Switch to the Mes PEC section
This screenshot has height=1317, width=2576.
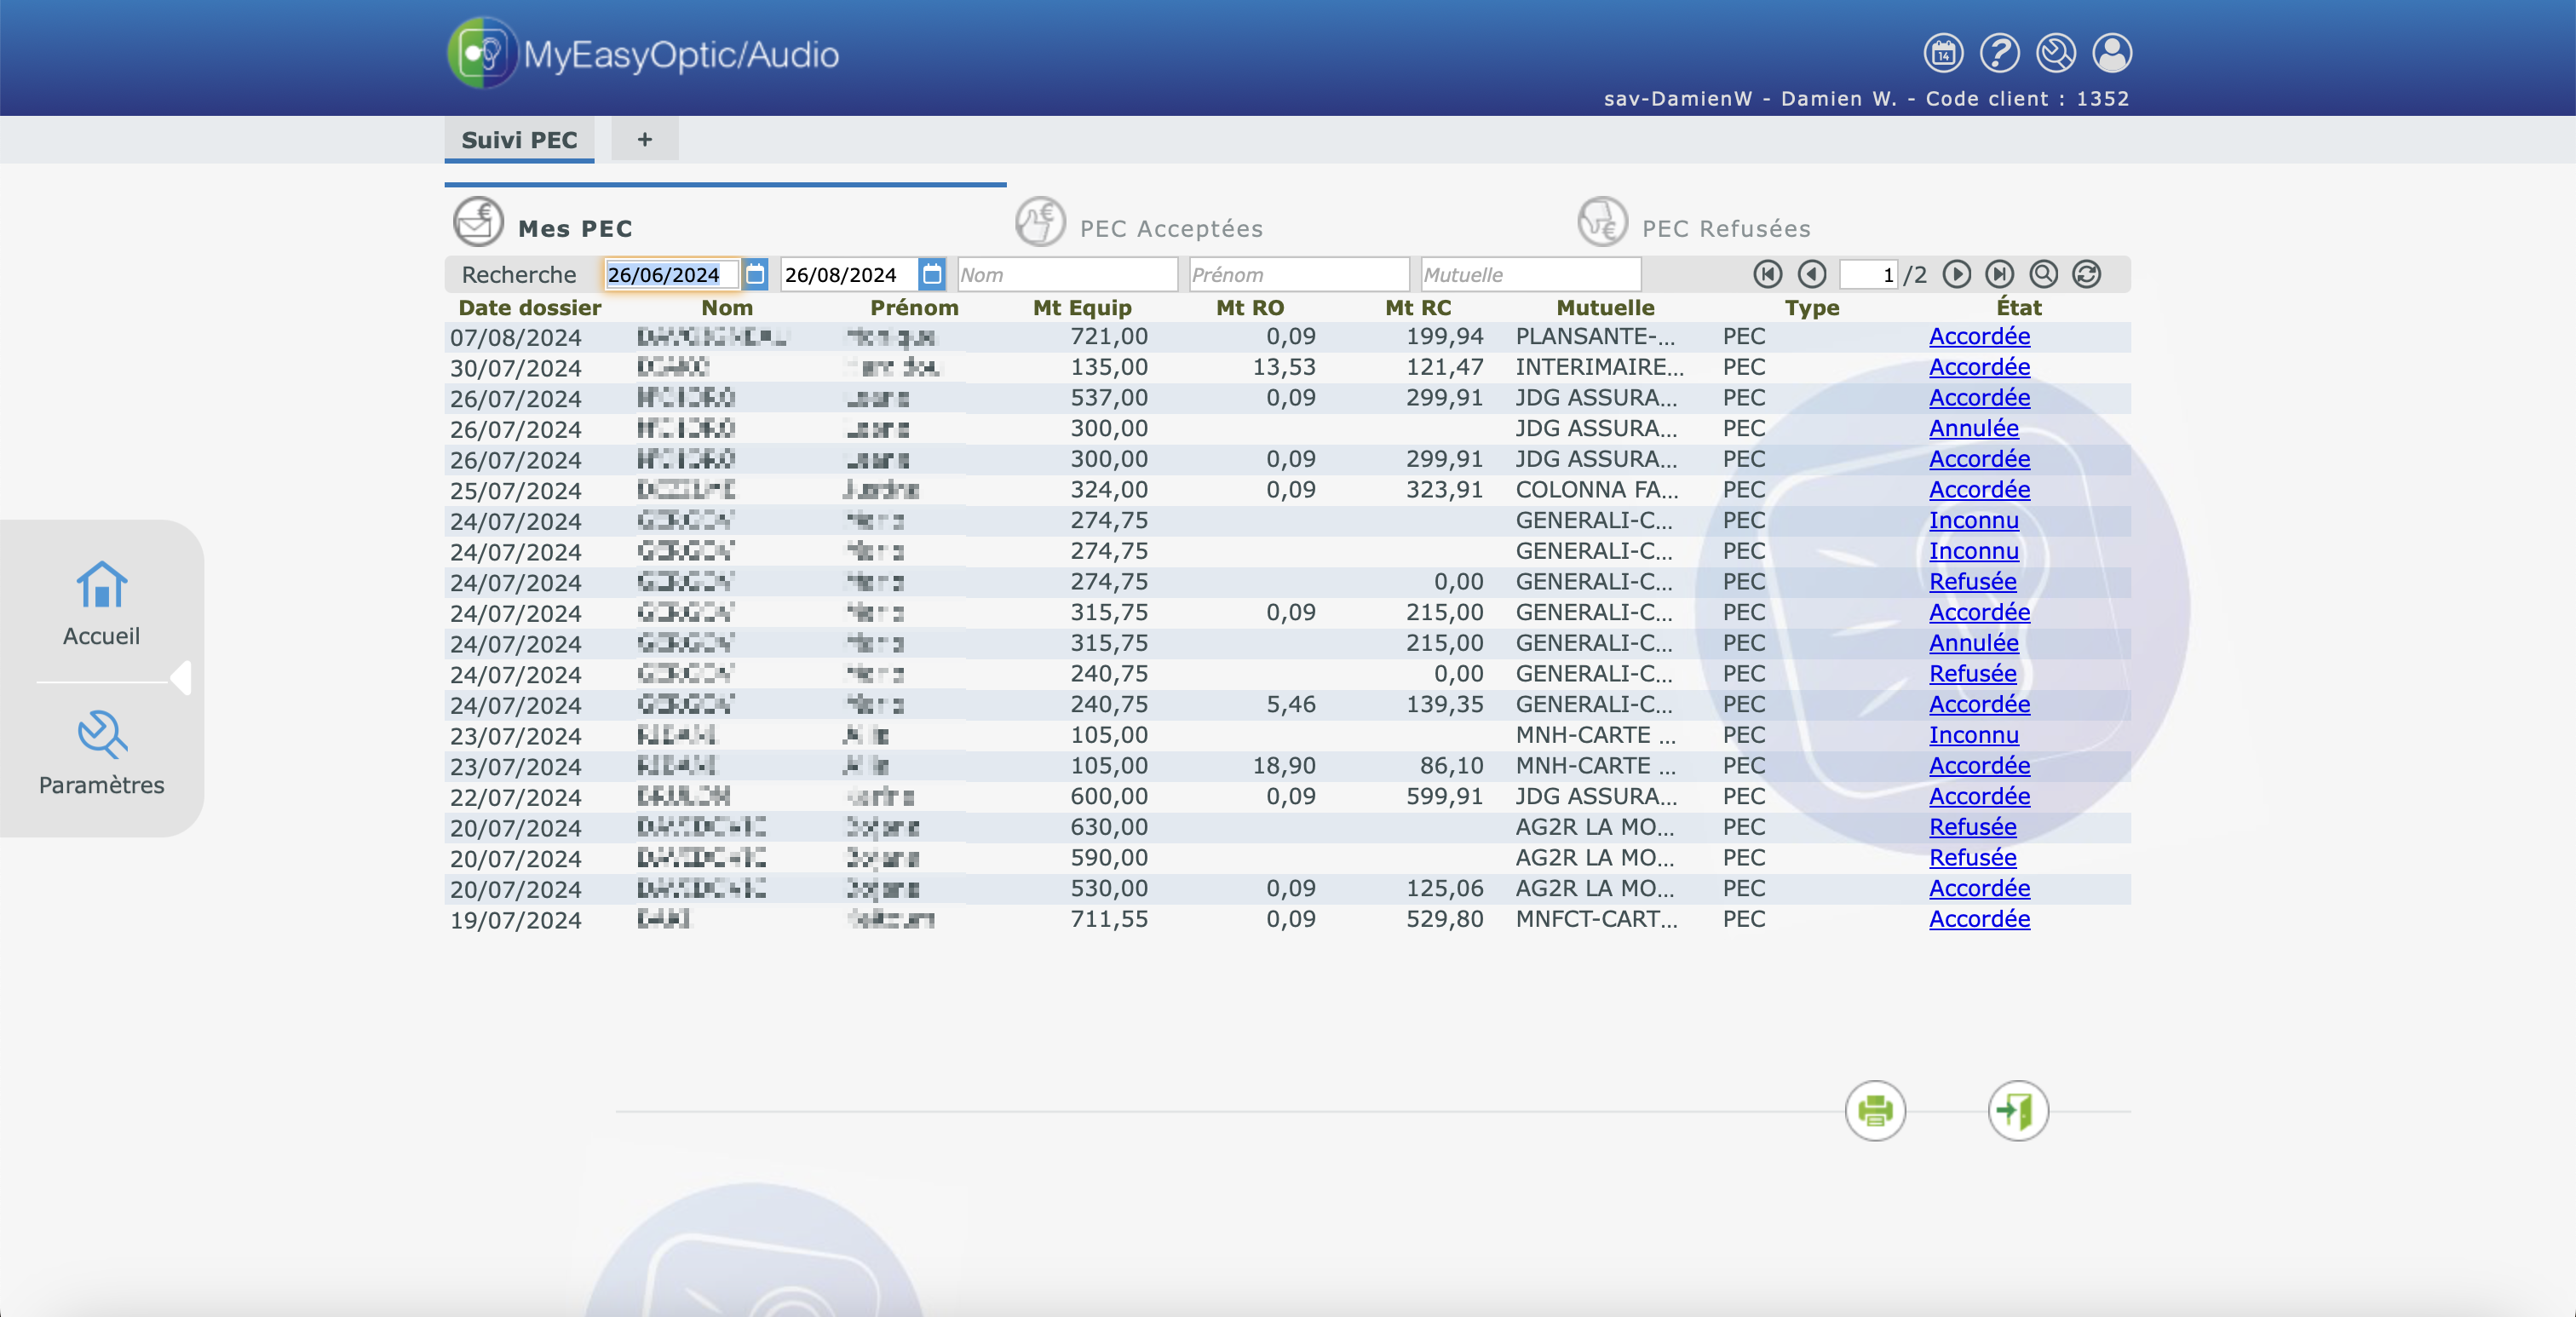(x=576, y=229)
